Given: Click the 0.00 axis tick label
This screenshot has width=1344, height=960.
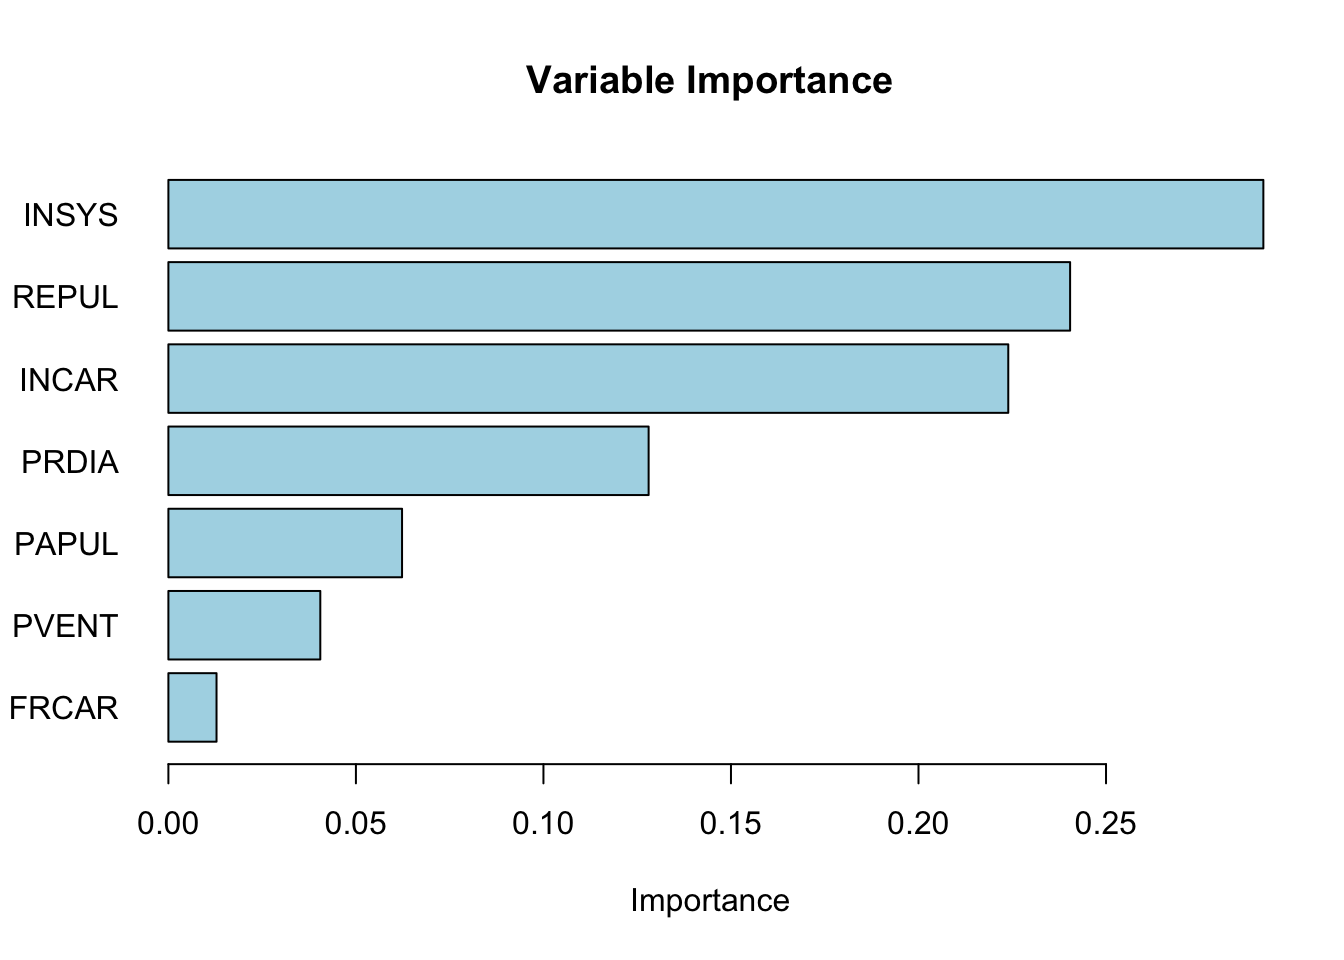Looking at the screenshot, I should pyautogui.click(x=168, y=823).
